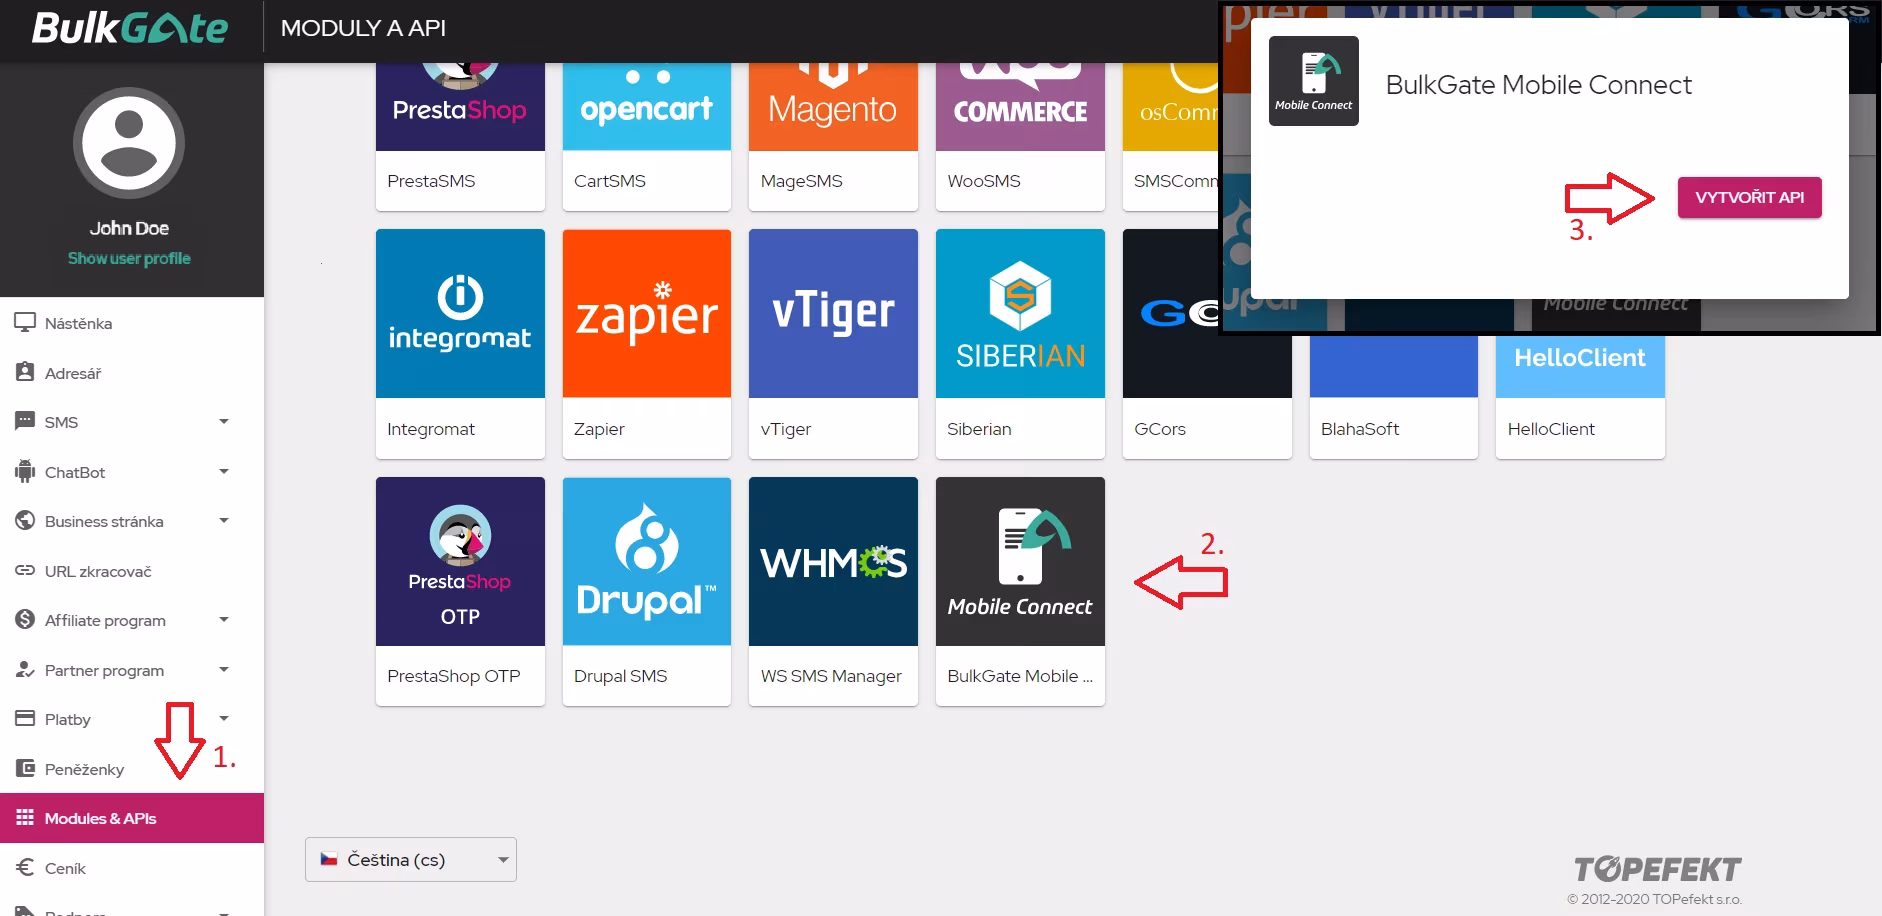This screenshot has height=916, width=1882.
Task: Click the John Doe profile avatar
Action: tap(129, 143)
